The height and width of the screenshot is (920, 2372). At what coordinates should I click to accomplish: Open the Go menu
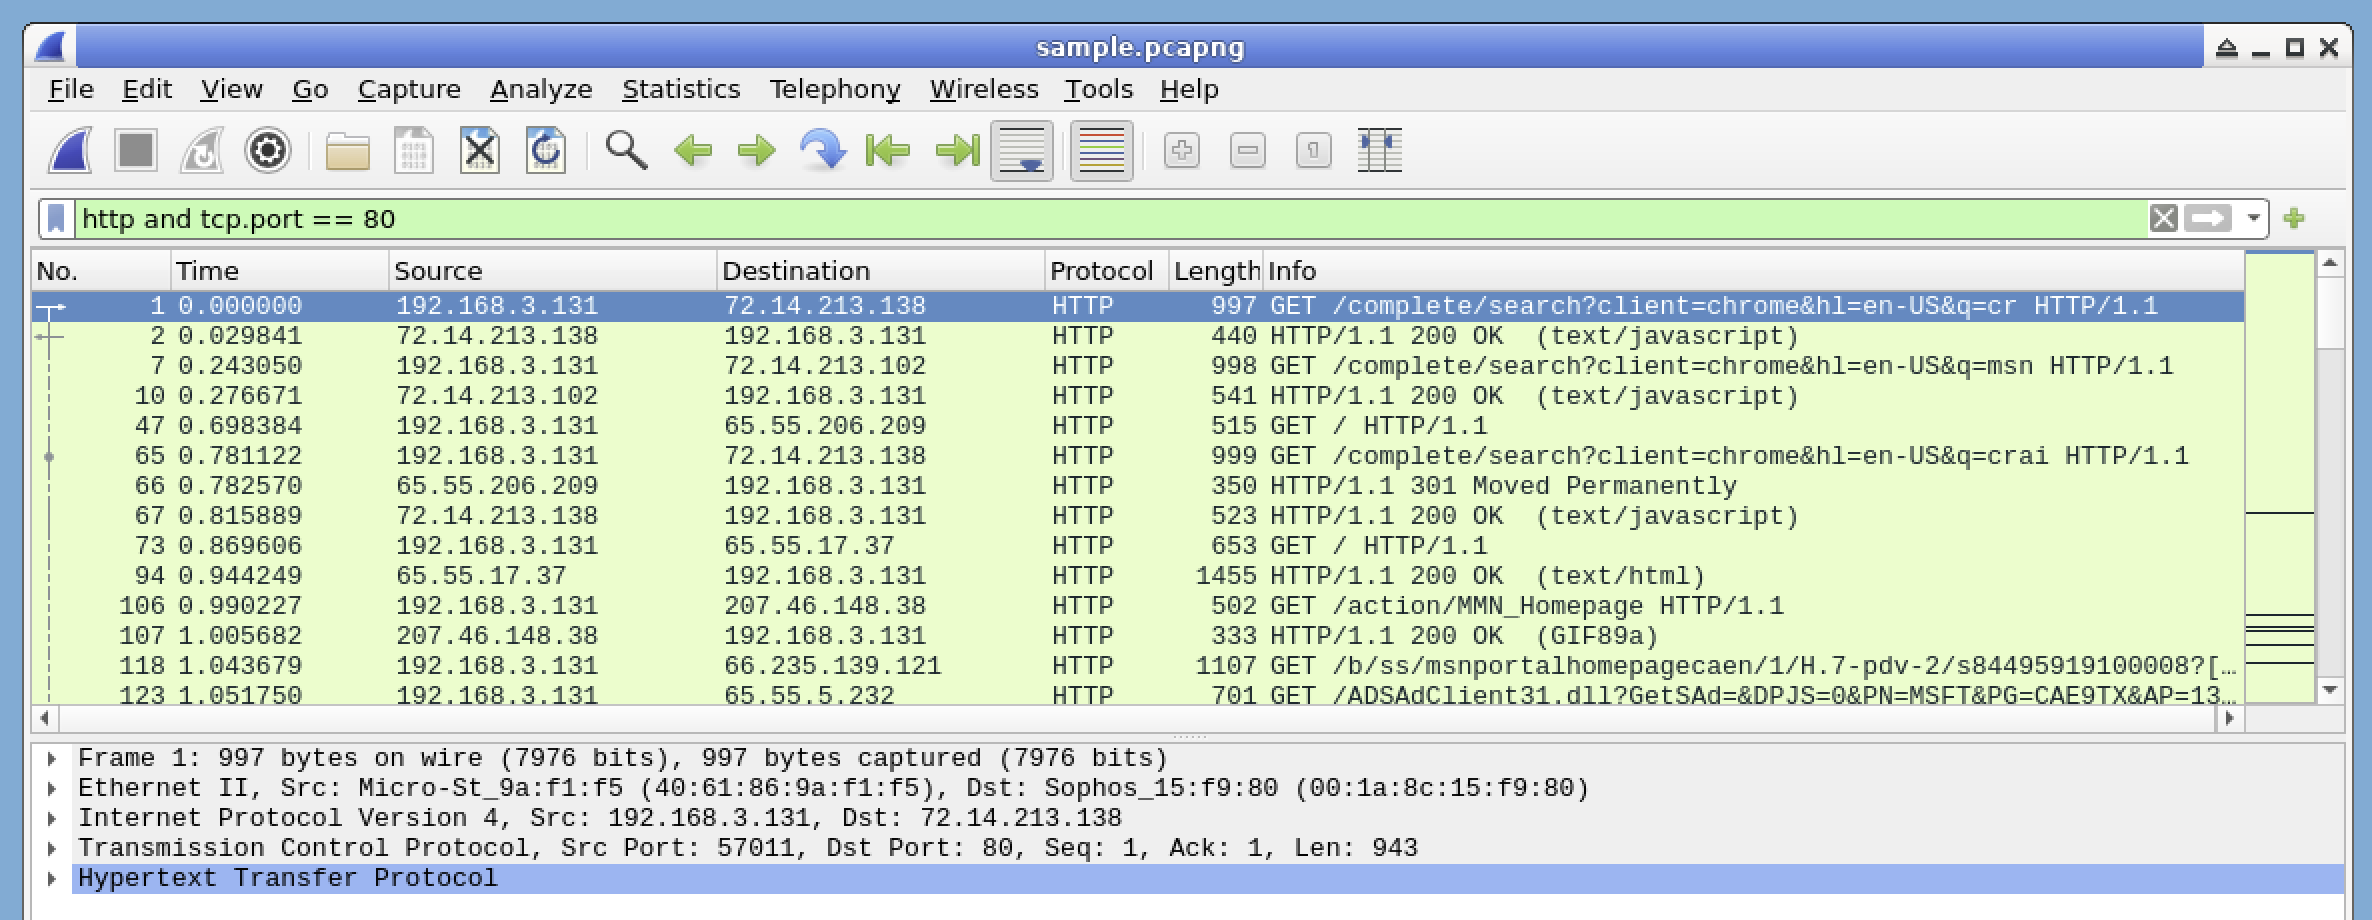click(310, 89)
